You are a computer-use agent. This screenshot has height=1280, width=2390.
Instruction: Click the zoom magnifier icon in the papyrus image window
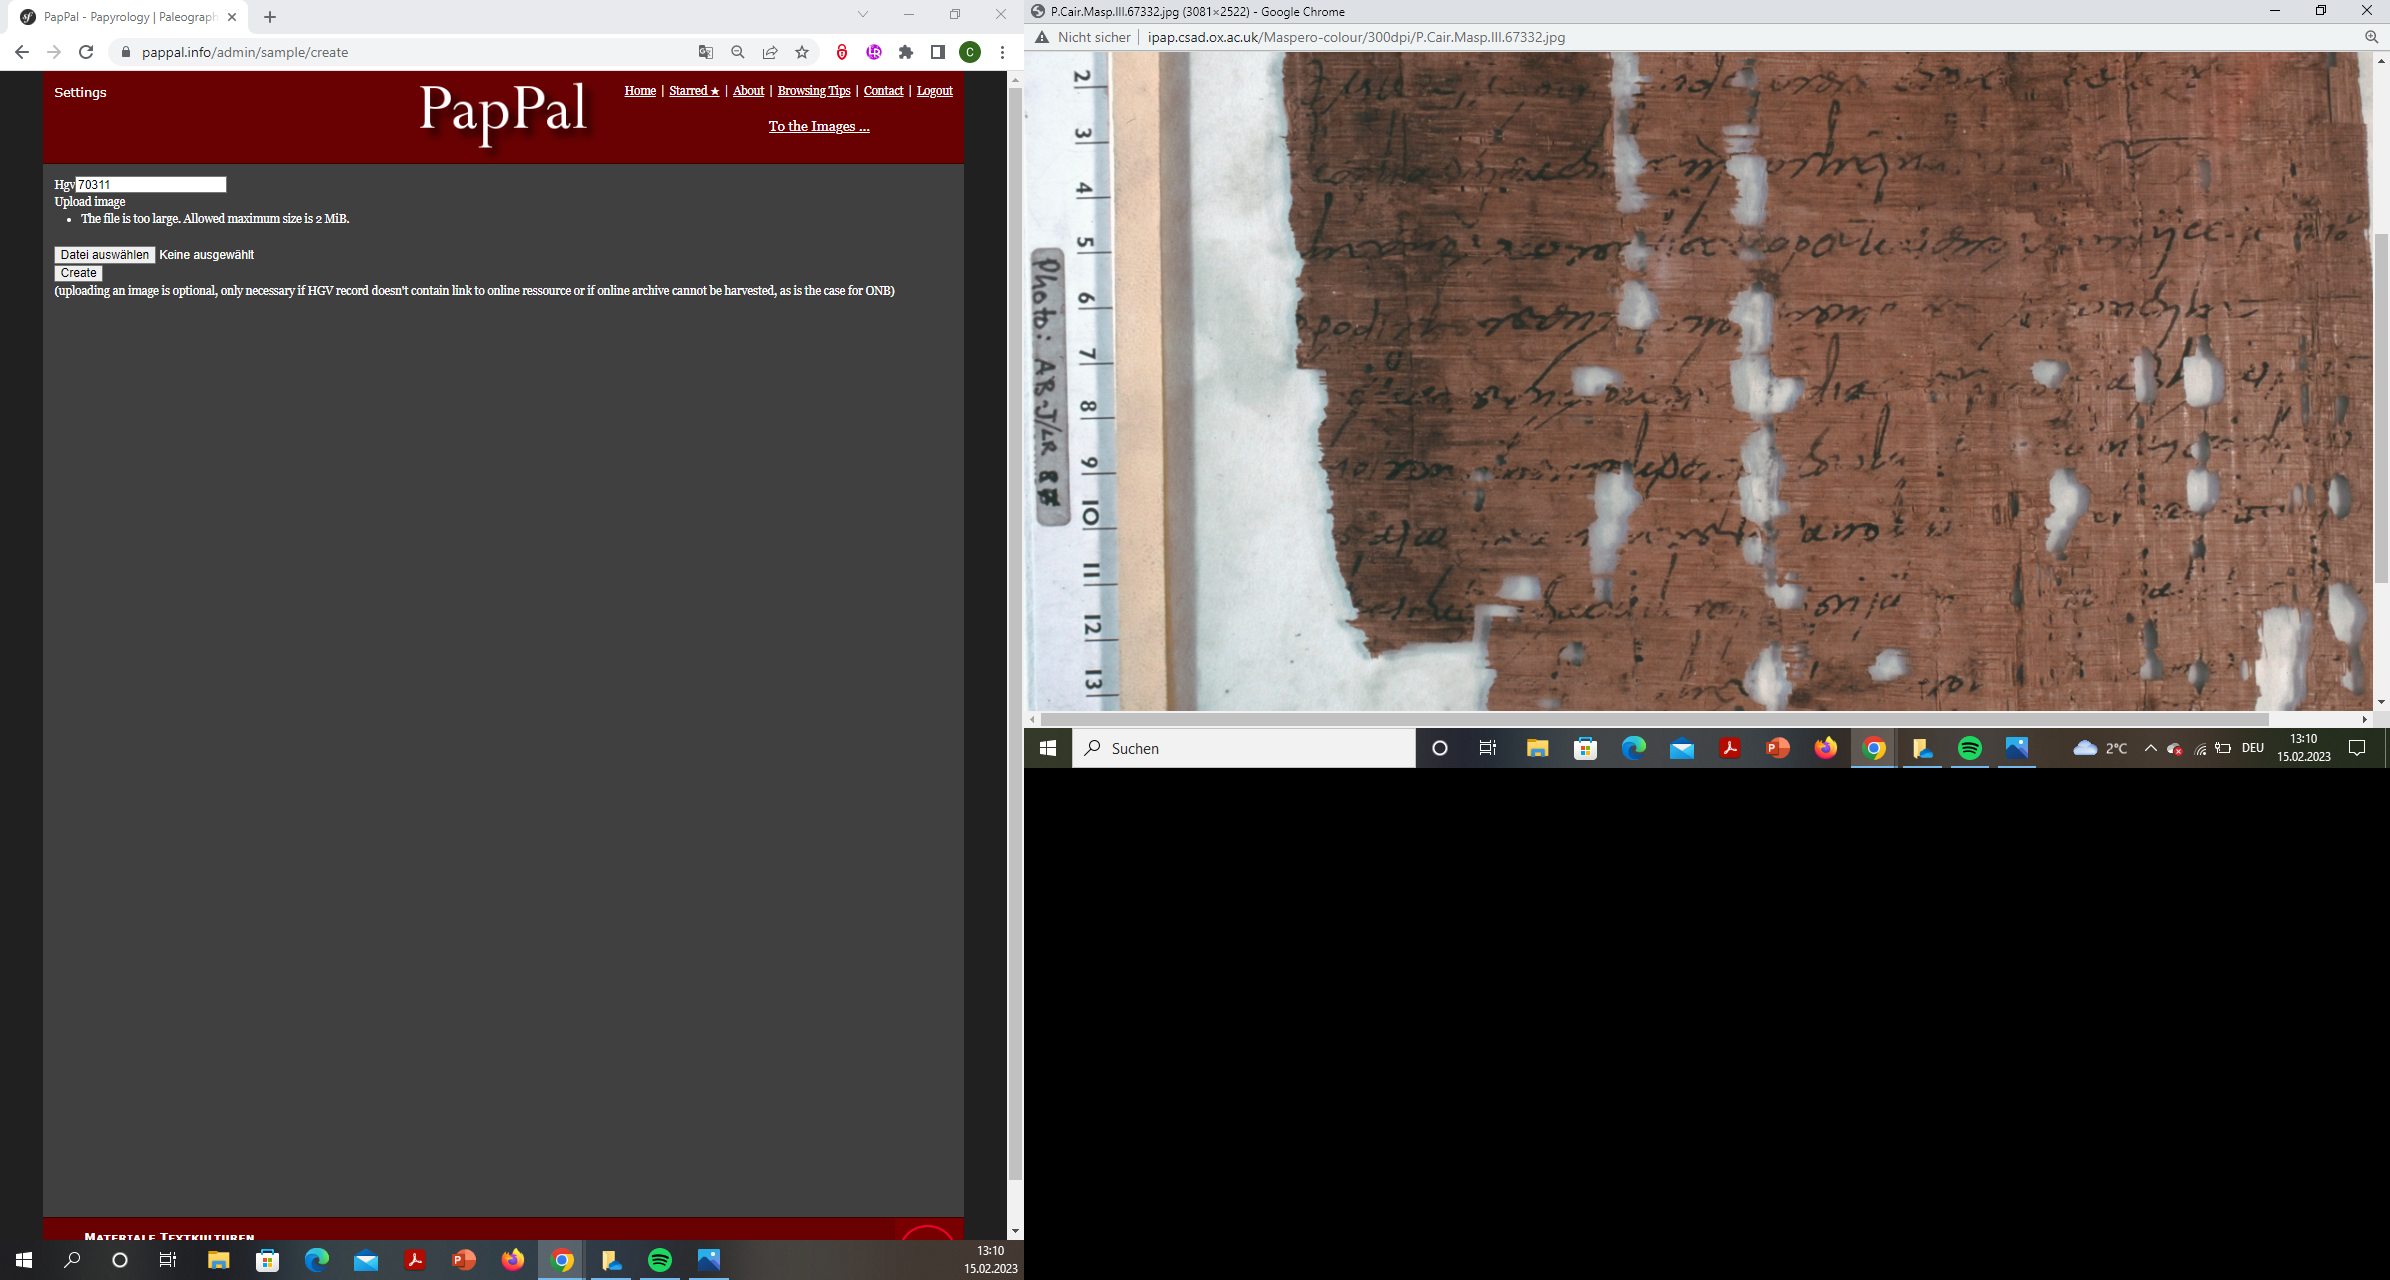[x=2371, y=37]
